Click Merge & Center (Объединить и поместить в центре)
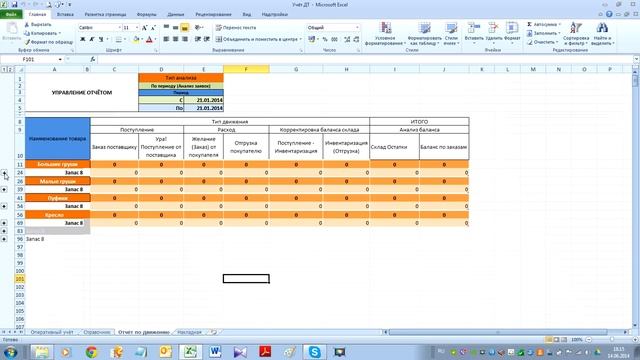 (x=259, y=39)
